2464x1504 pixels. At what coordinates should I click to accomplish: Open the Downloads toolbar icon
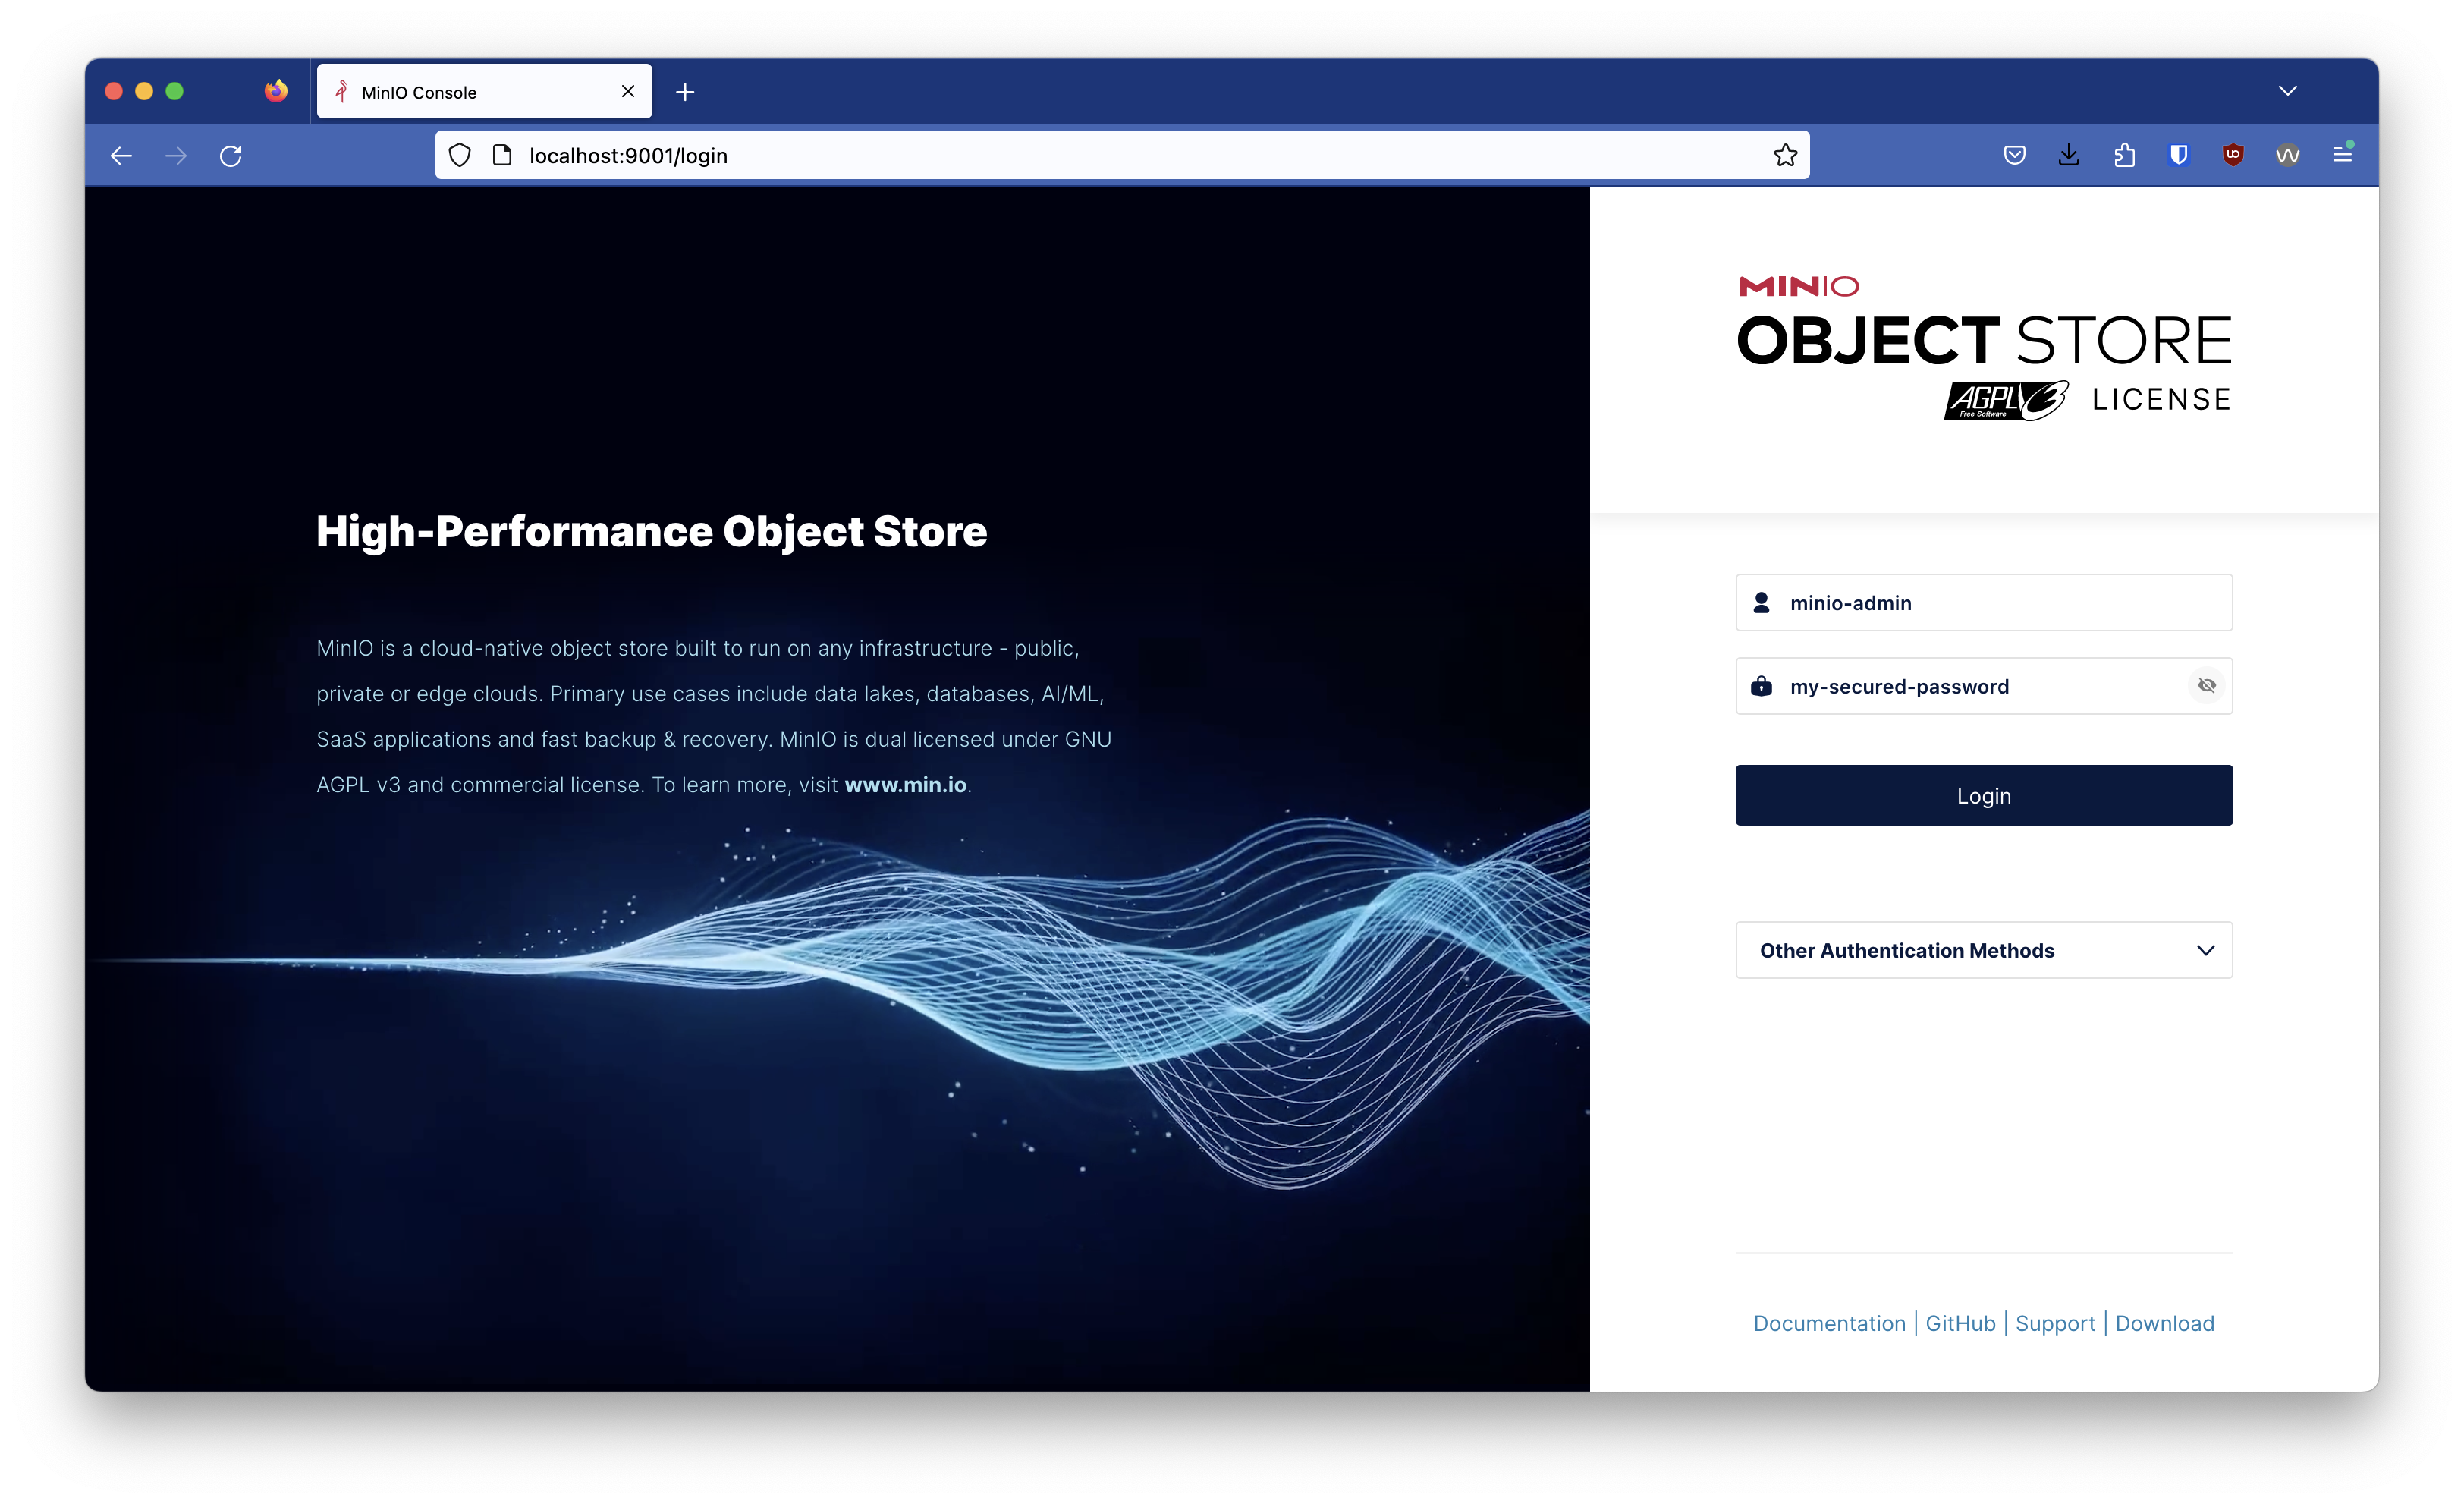pos(2068,155)
